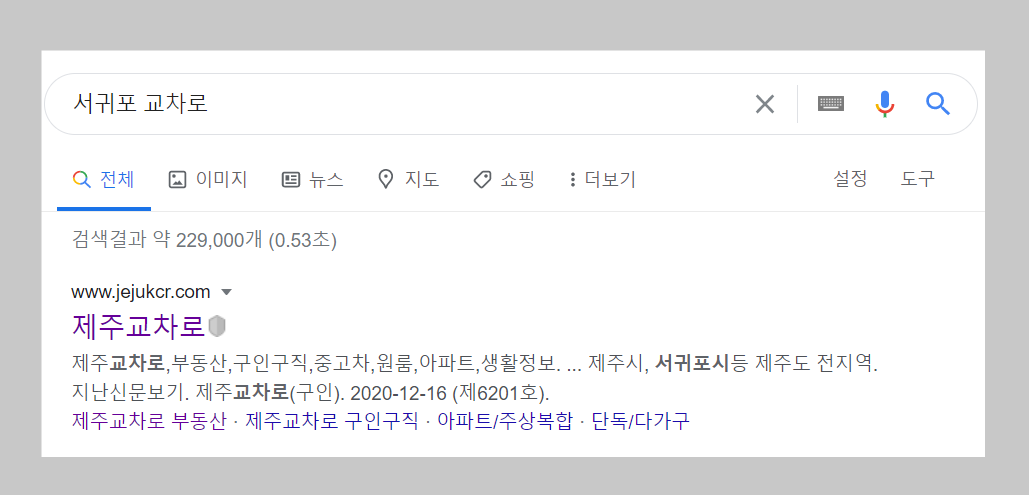Open 도구 options
The height and width of the screenshot is (495, 1029).
point(917,179)
